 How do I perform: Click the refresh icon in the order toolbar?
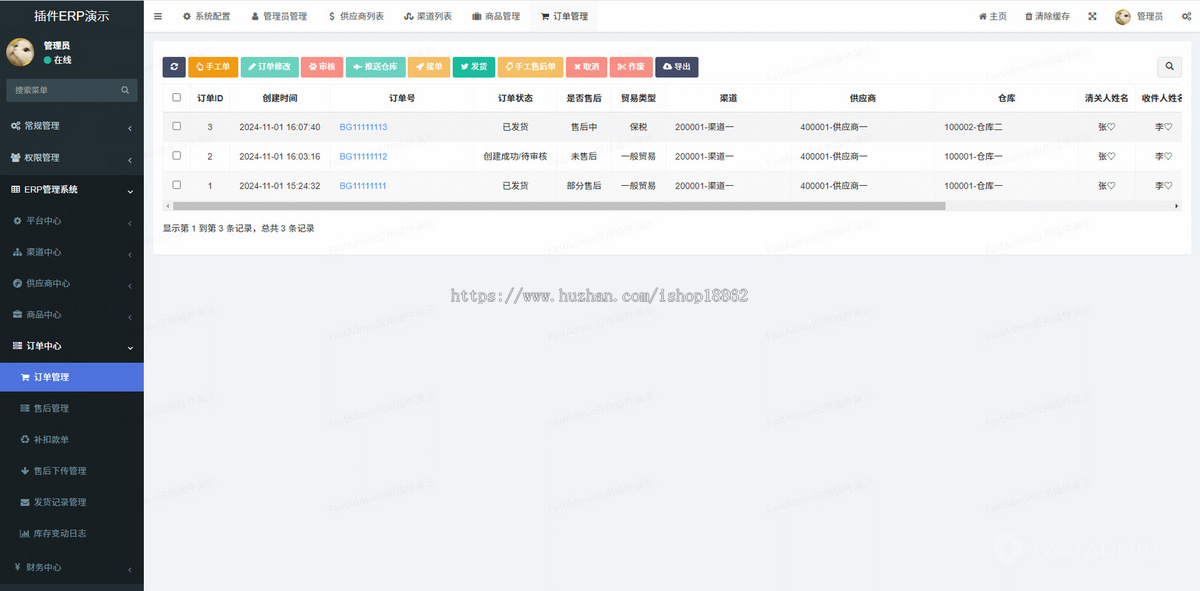(174, 66)
